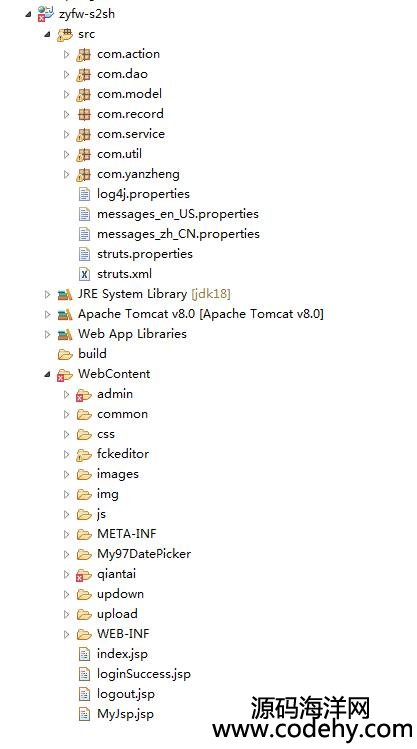The image size is (417, 749).
Task: Collapse the zyfw-s2sh project node
Action: click(x=28, y=14)
